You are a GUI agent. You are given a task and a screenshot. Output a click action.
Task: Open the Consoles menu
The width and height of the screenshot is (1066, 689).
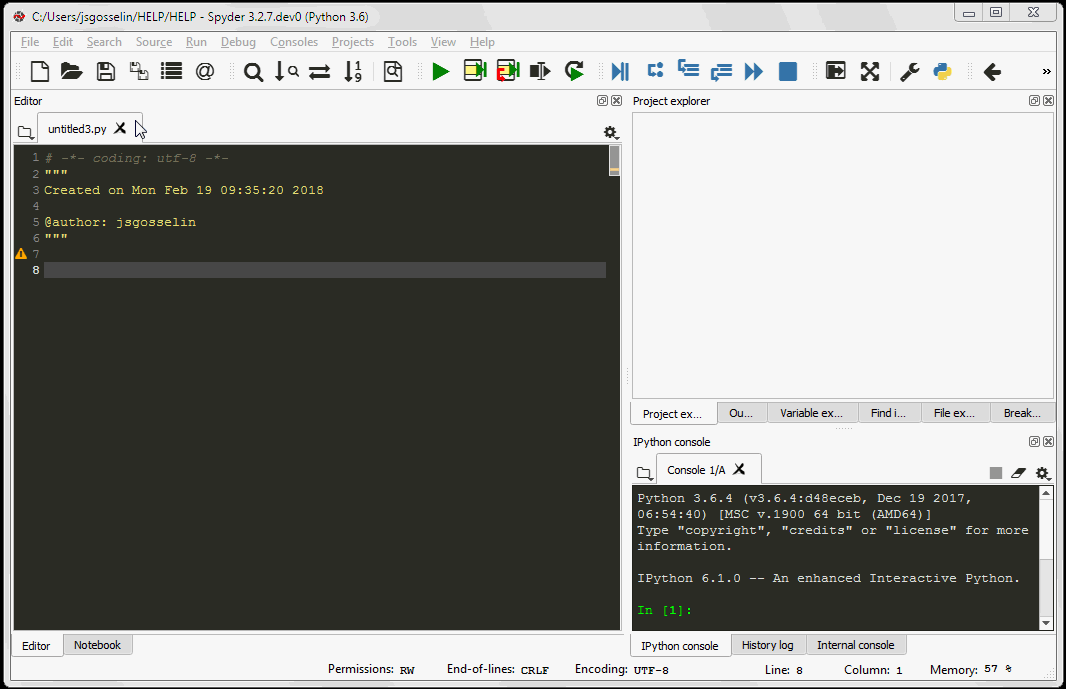(x=294, y=41)
